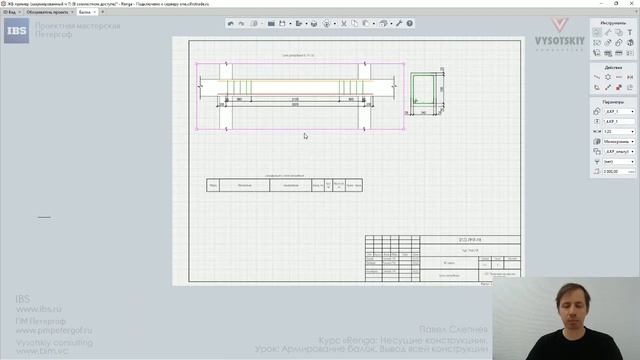Click the Save project diskette icon
640x360 pixels.
[x=282, y=24]
